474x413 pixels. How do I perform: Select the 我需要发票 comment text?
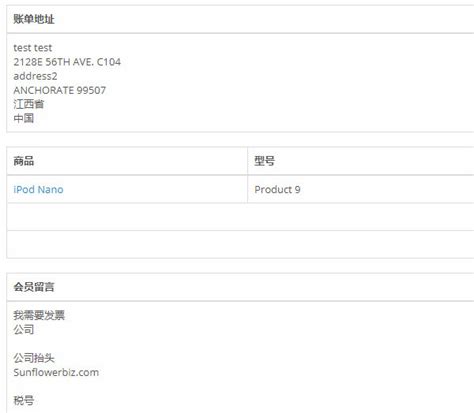[x=39, y=315]
